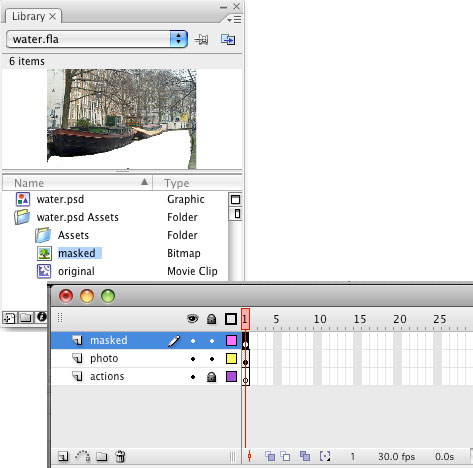
Task: Open the inner Assets folder icon
Action: pyautogui.click(x=43, y=235)
